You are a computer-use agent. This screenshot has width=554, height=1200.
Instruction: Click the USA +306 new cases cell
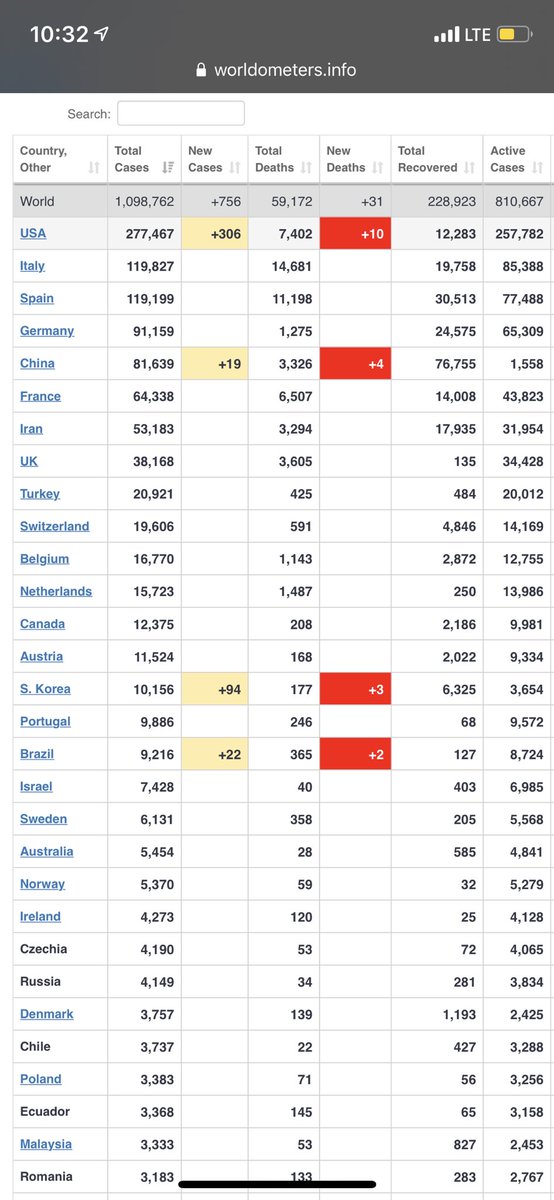click(x=214, y=233)
